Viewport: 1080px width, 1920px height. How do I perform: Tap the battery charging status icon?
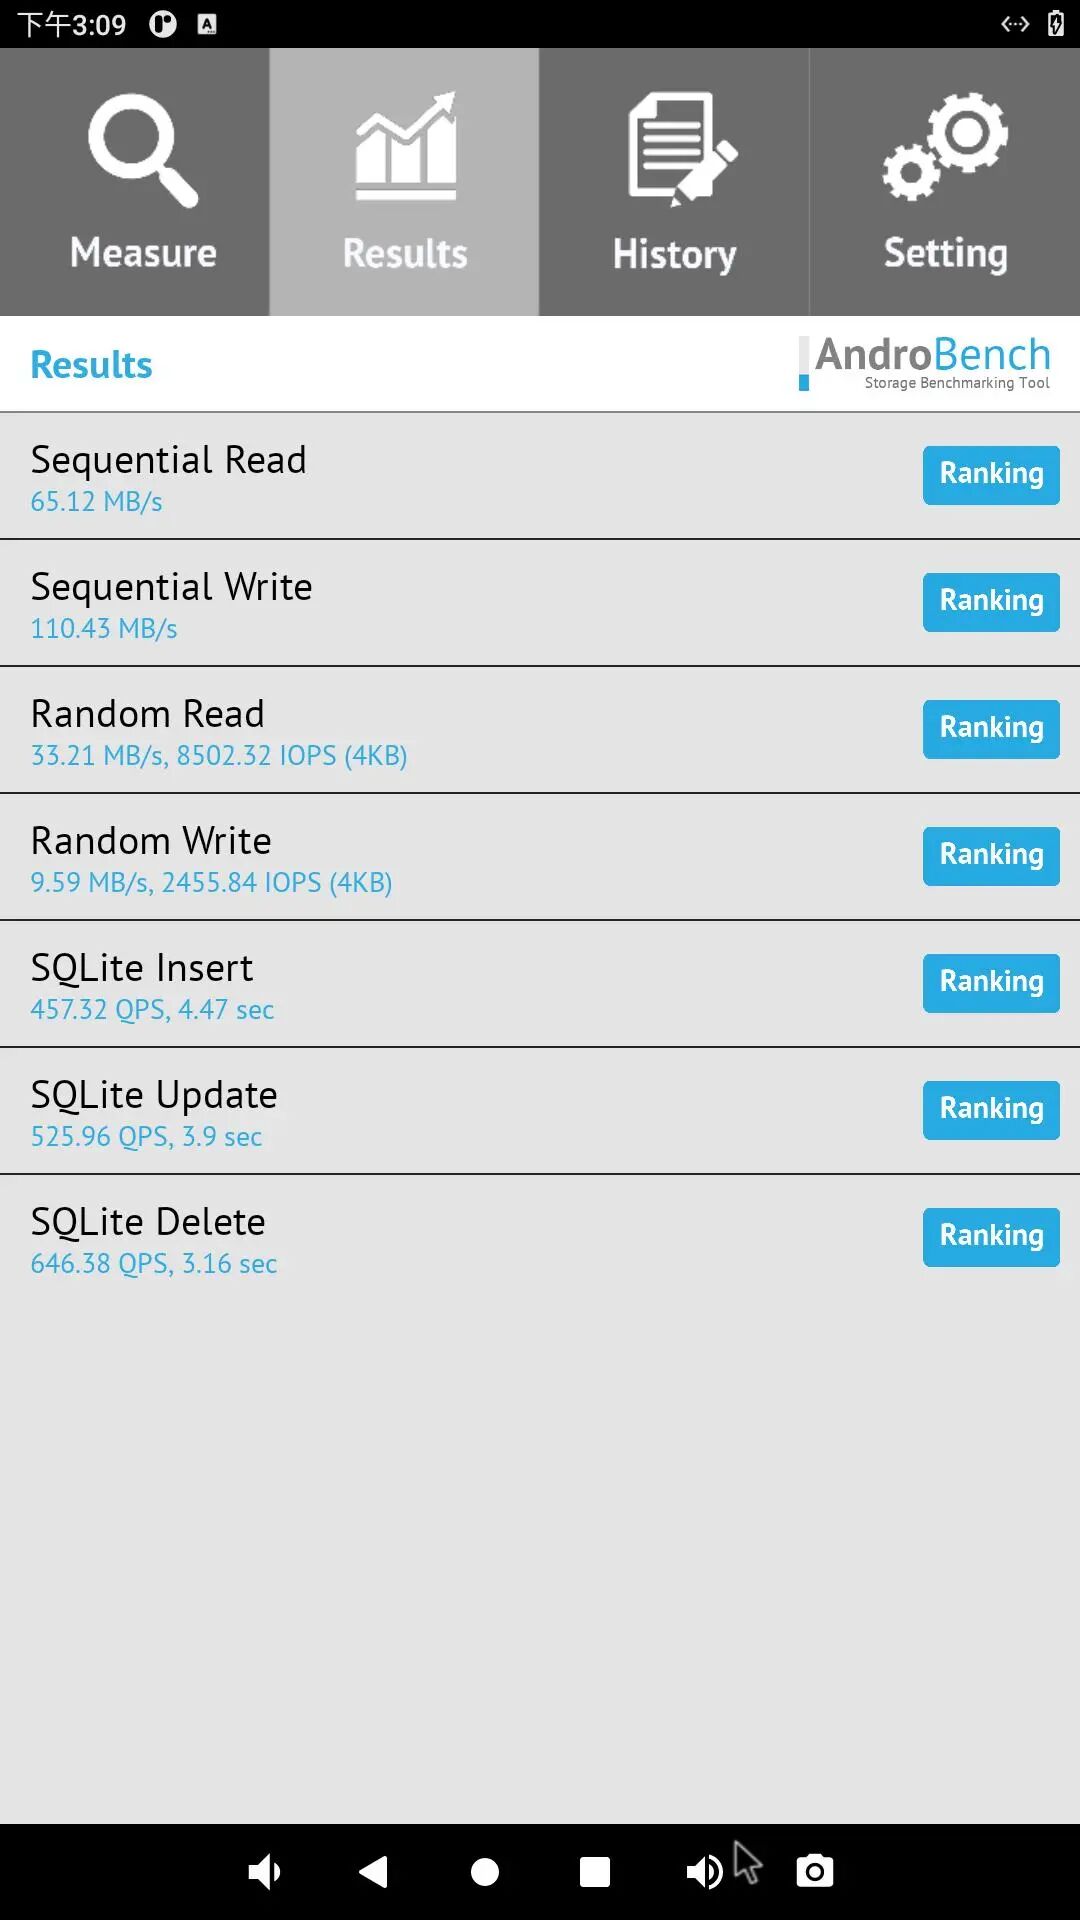pos(1055,24)
